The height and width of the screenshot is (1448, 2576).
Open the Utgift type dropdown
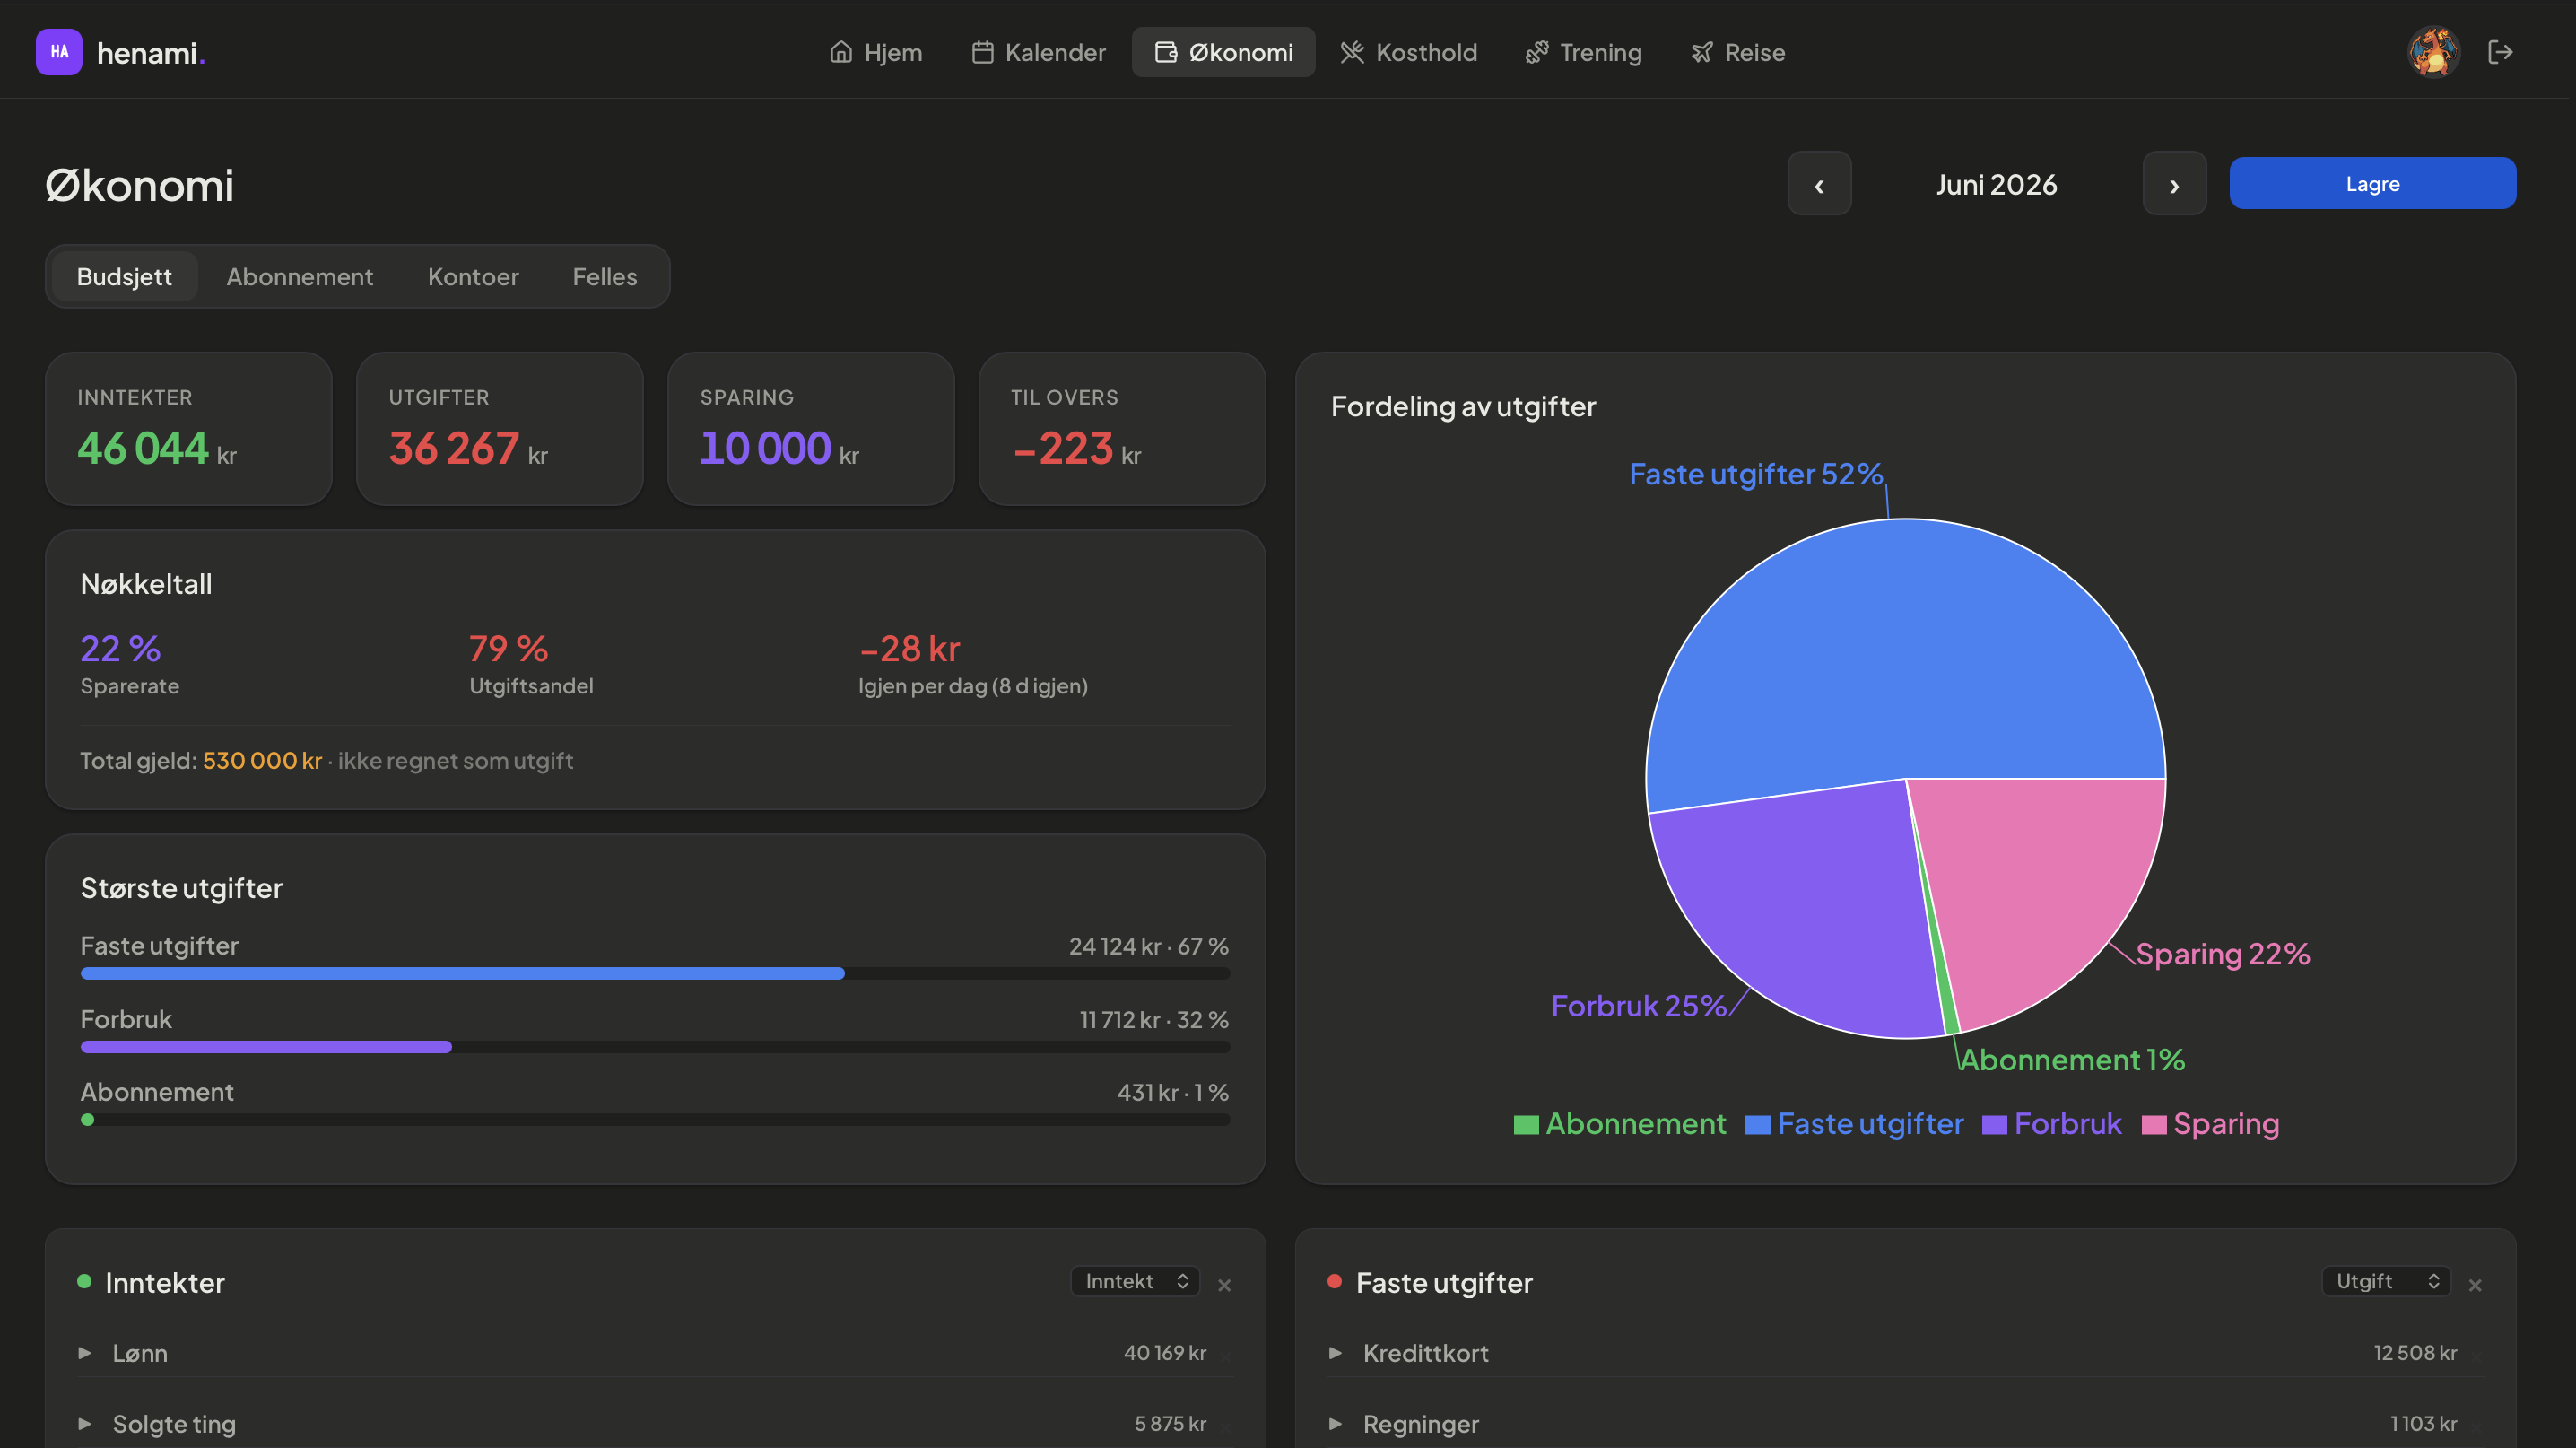tap(2386, 1281)
